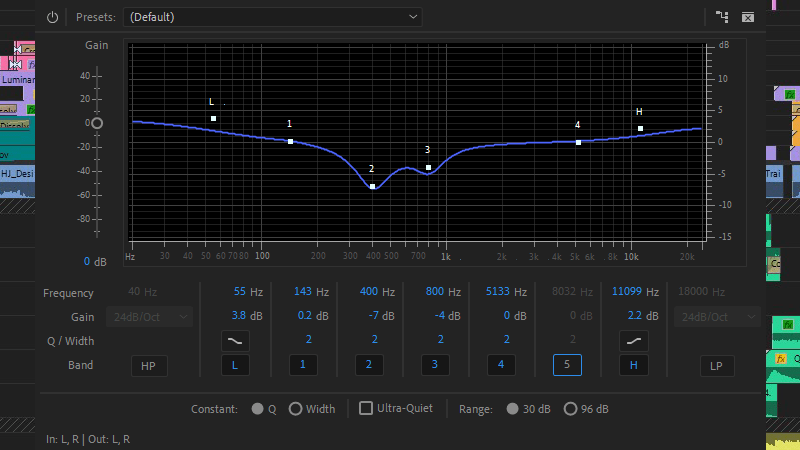Click the 5133 Hz frequency value

[x=498, y=291]
